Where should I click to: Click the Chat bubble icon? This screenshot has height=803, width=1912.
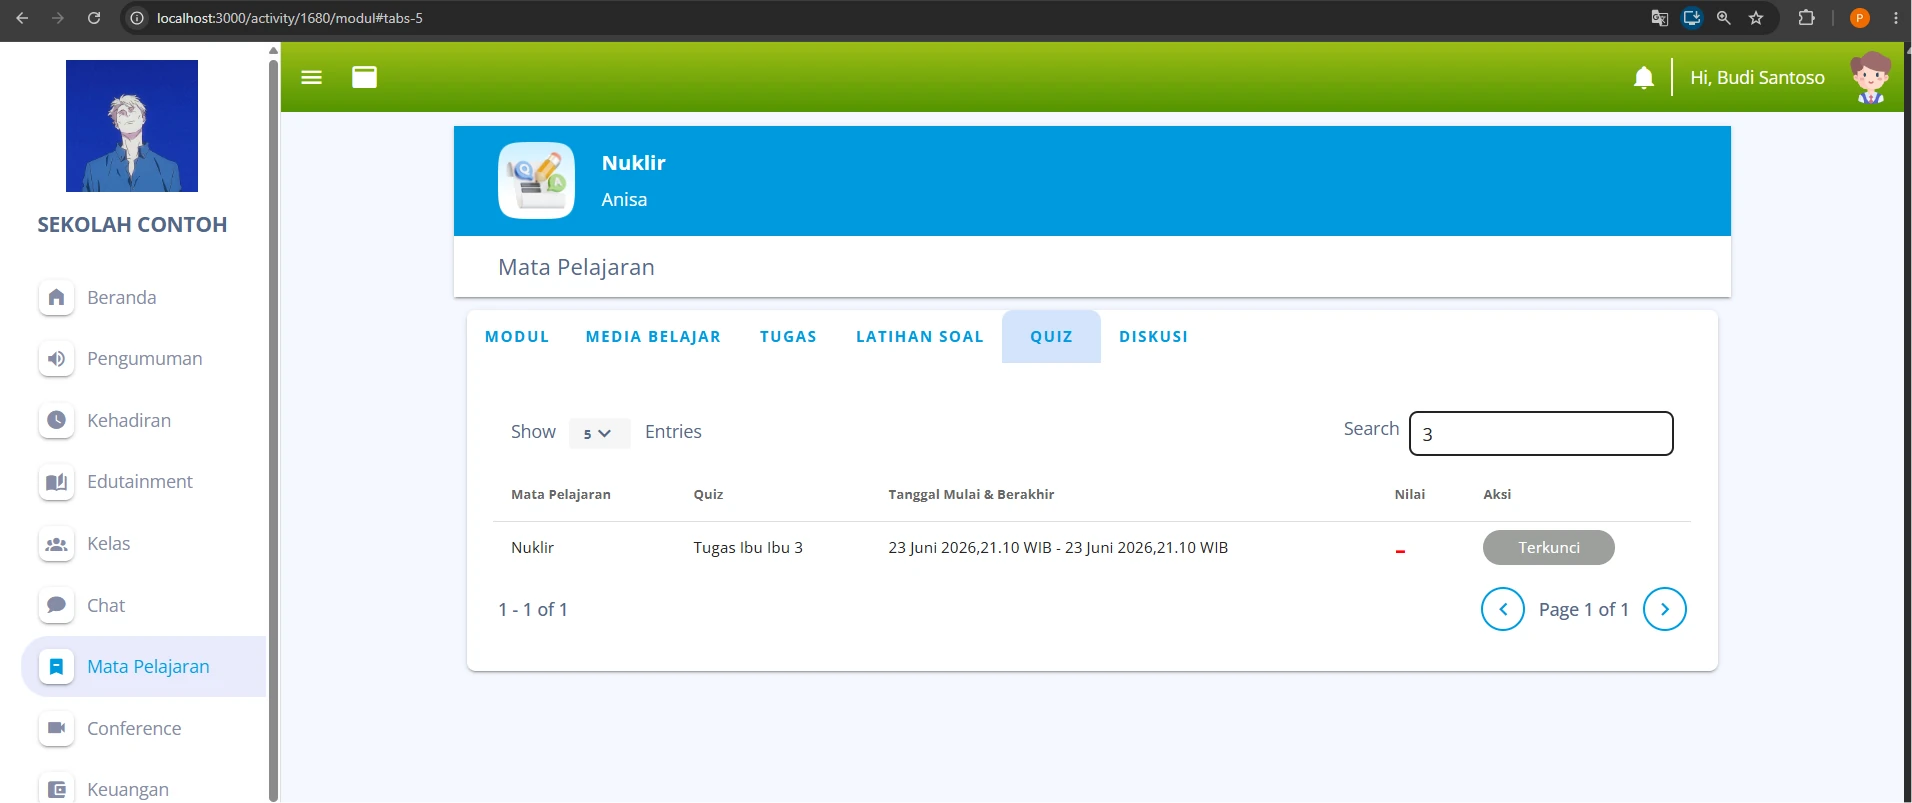(x=57, y=605)
